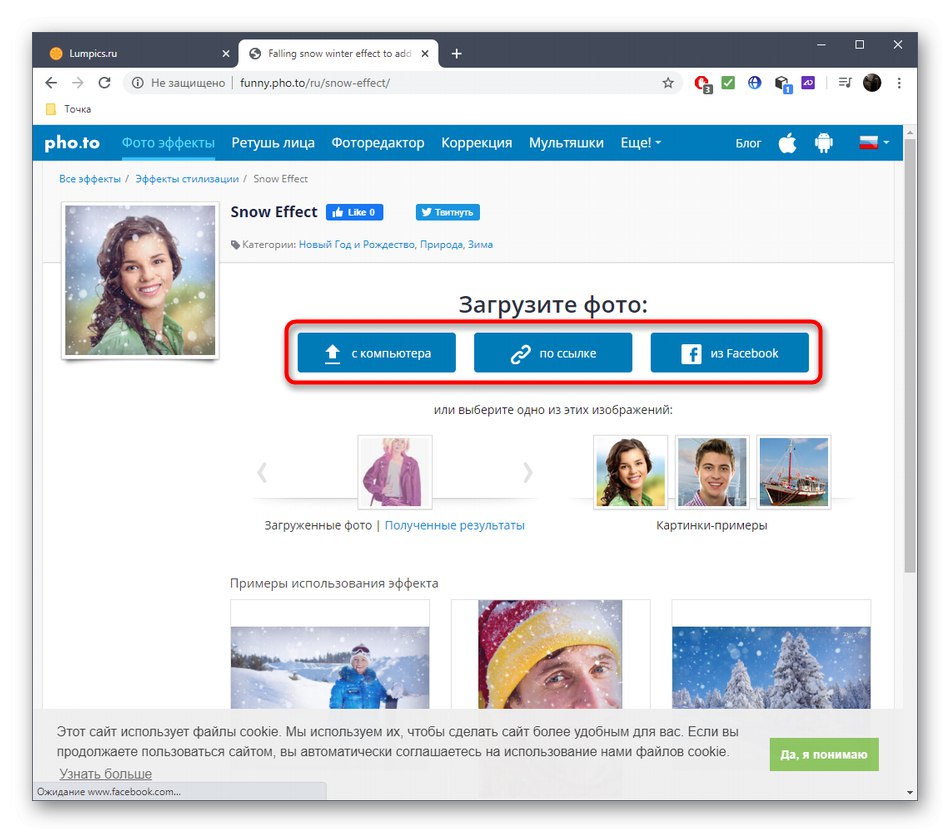This screenshot has width=950, height=833.
Task: Bookmark the page with the star icon
Action: pyautogui.click(x=668, y=83)
